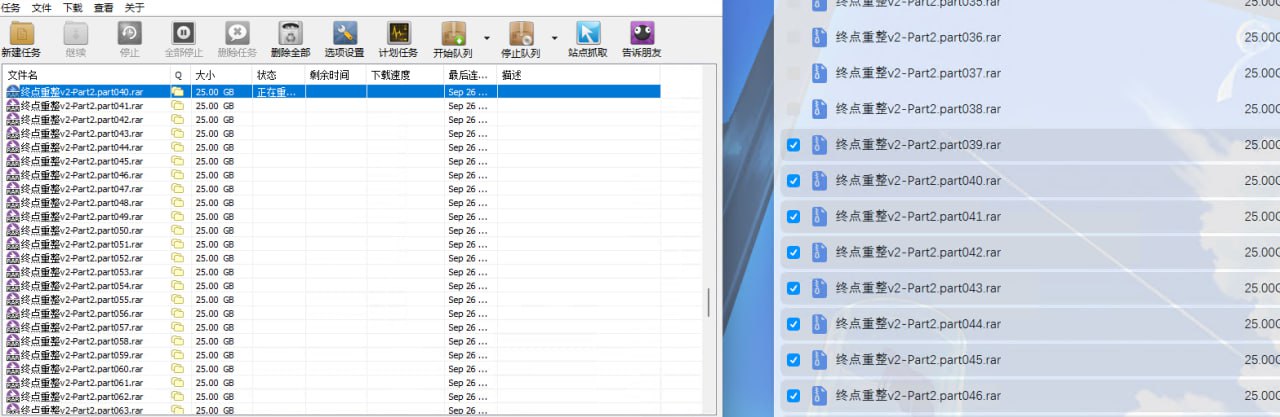
Task: Check the box for Part2.part037.rar
Action: click(793, 73)
